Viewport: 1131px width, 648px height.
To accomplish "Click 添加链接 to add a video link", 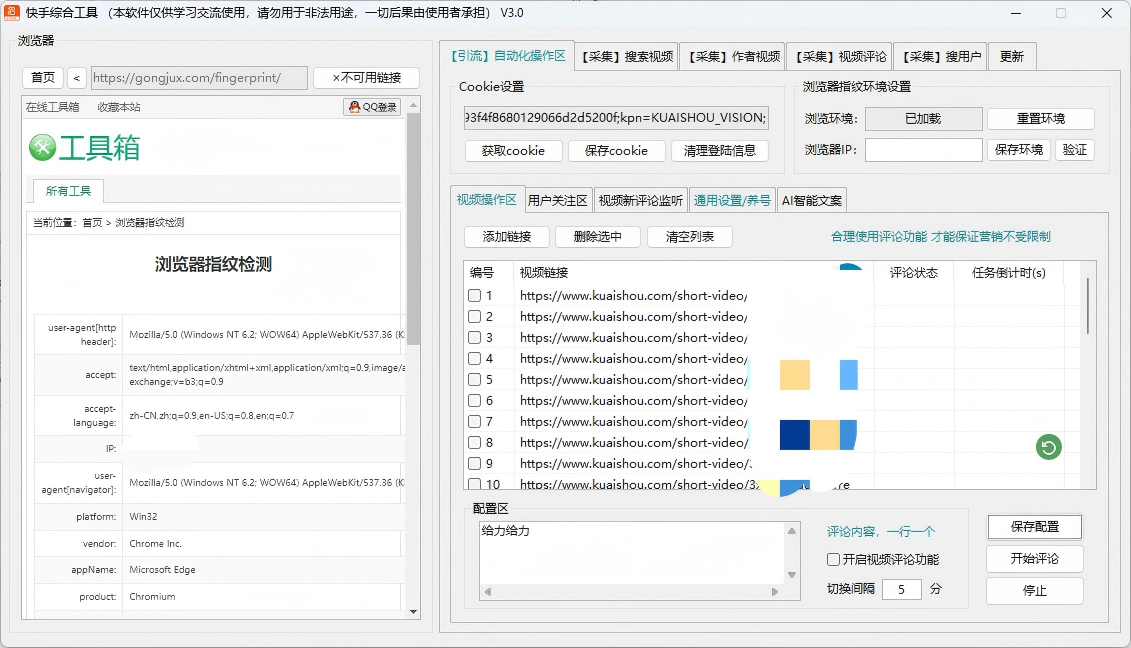I will (x=506, y=237).
